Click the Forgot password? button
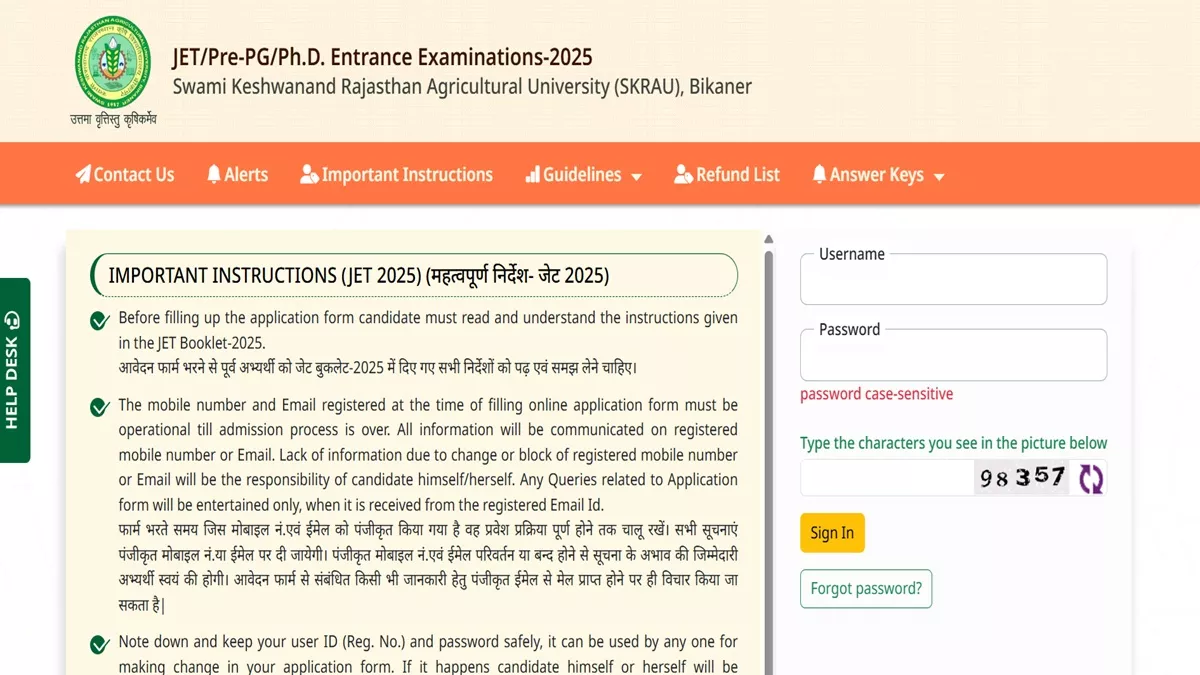 (866, 589)
